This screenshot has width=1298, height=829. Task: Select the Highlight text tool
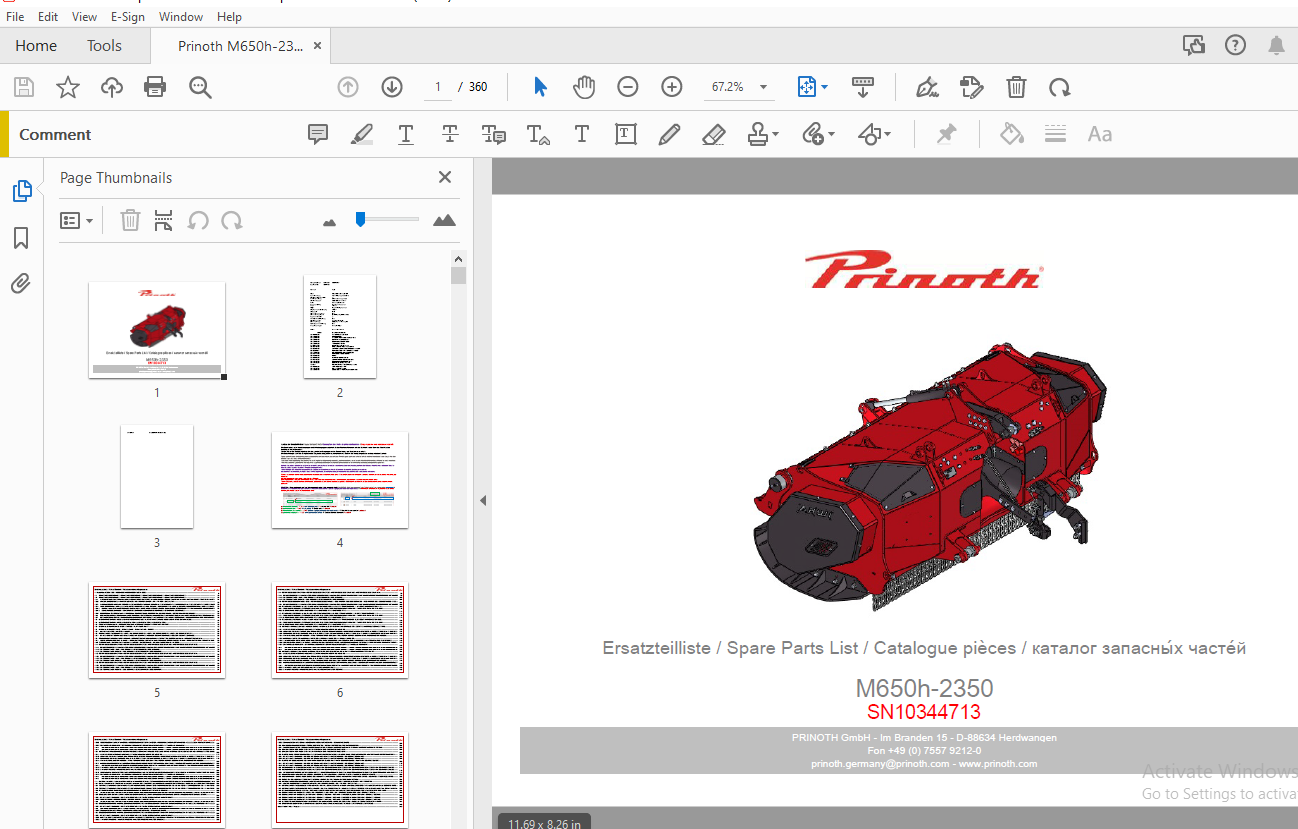pyautogui.click(x=362, y=134)
